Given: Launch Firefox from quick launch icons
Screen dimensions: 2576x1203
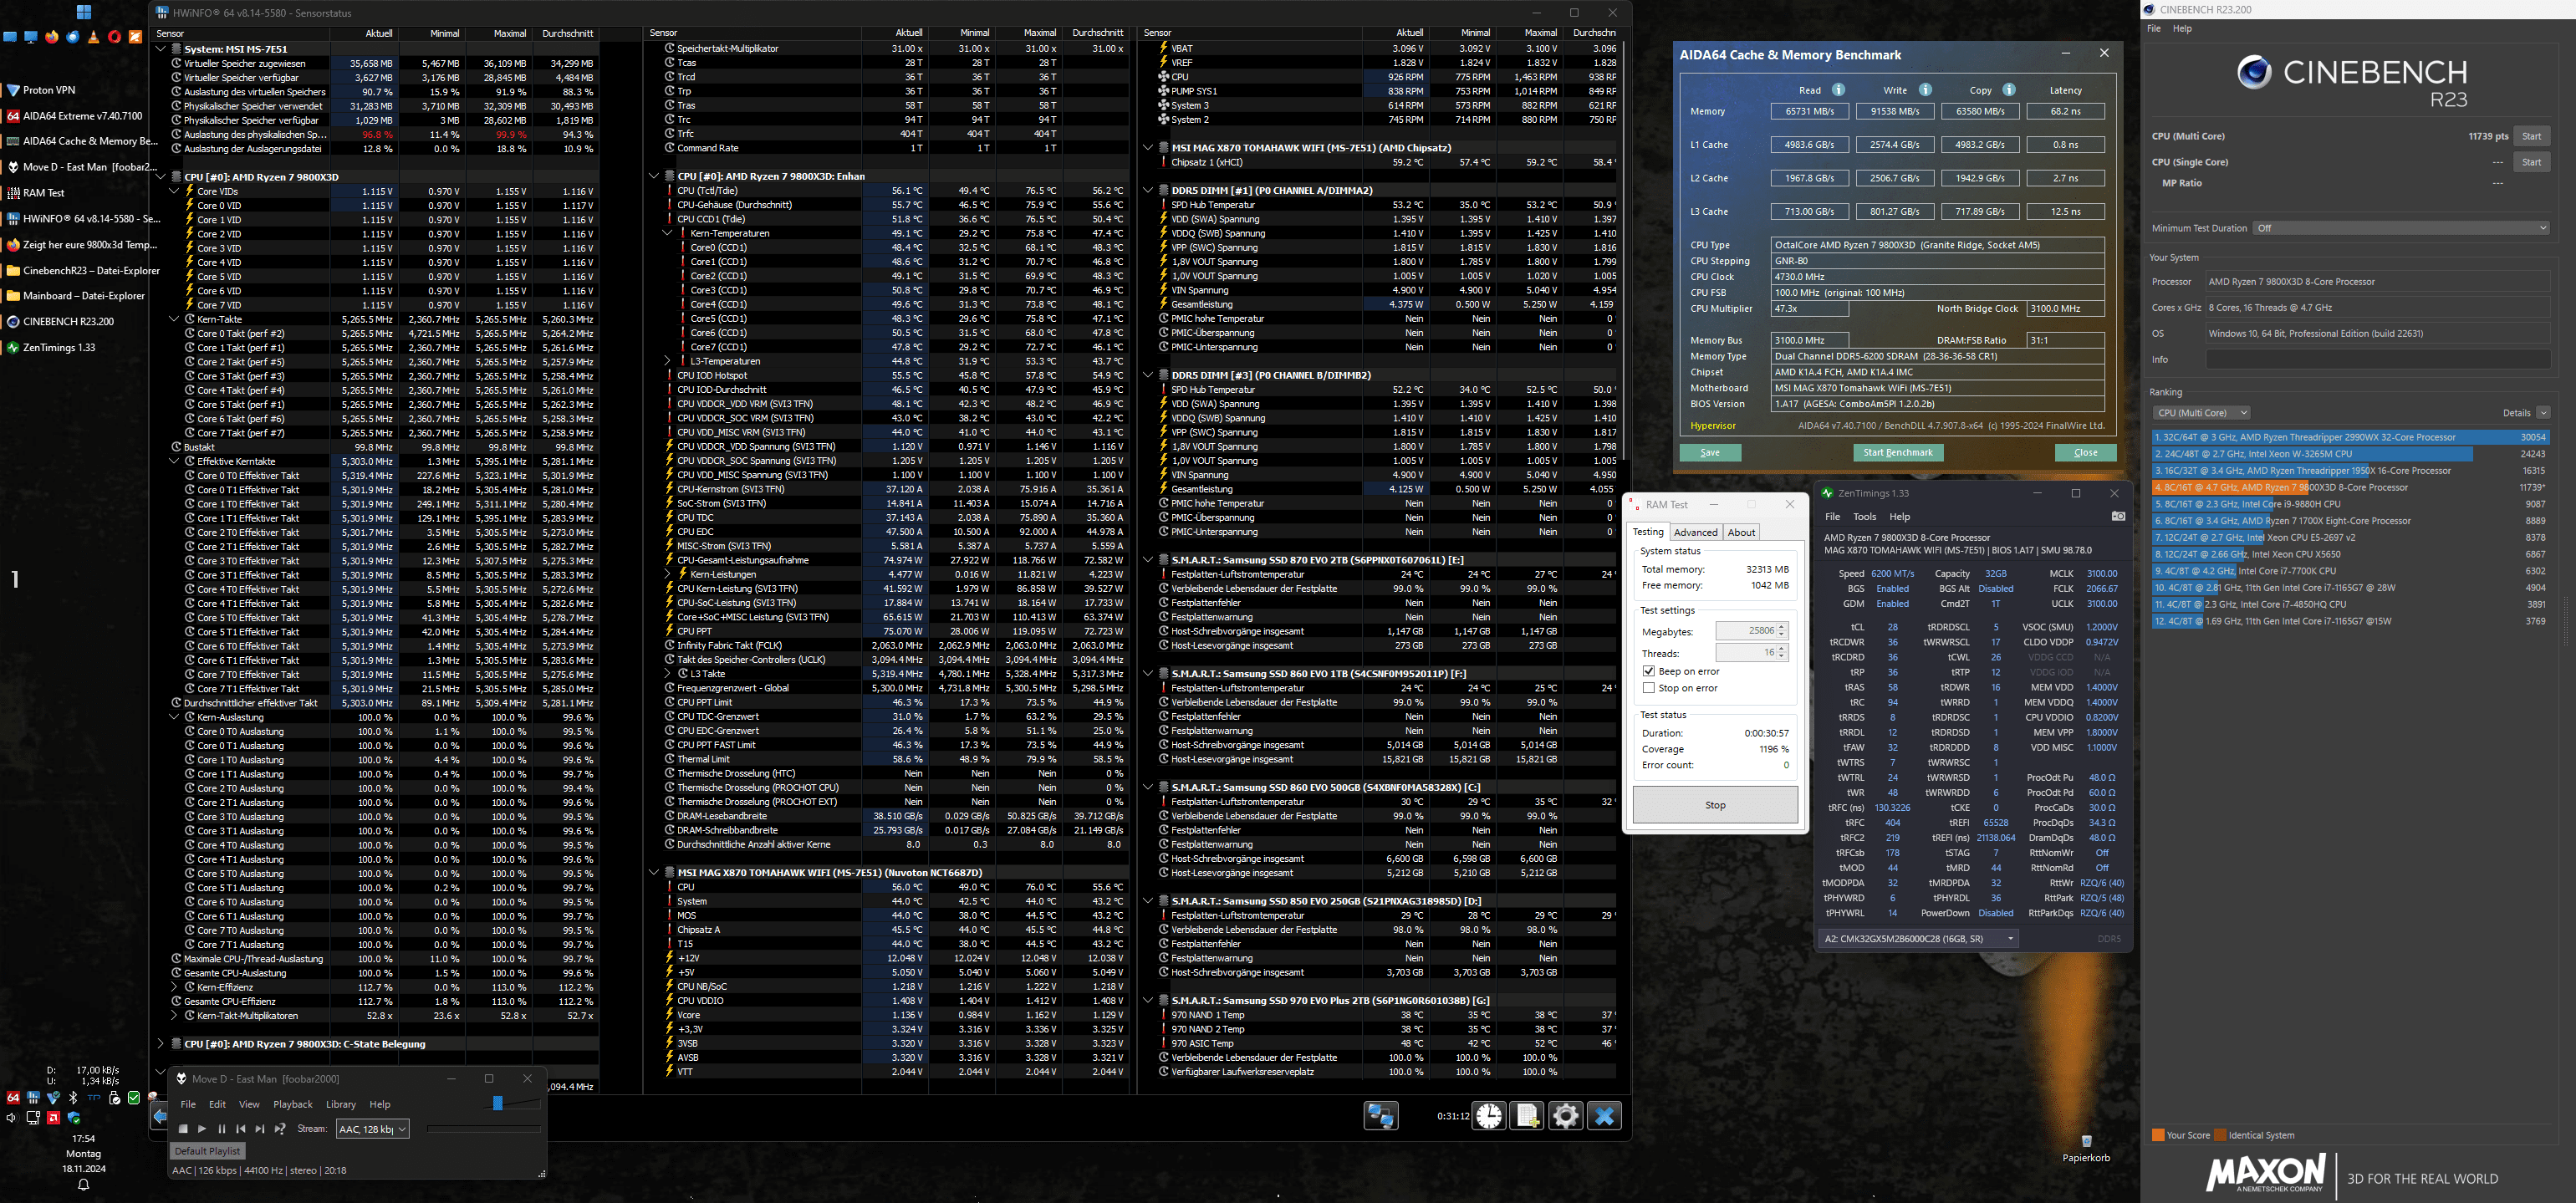Looking at the screenshot, I should coord(52,37).
